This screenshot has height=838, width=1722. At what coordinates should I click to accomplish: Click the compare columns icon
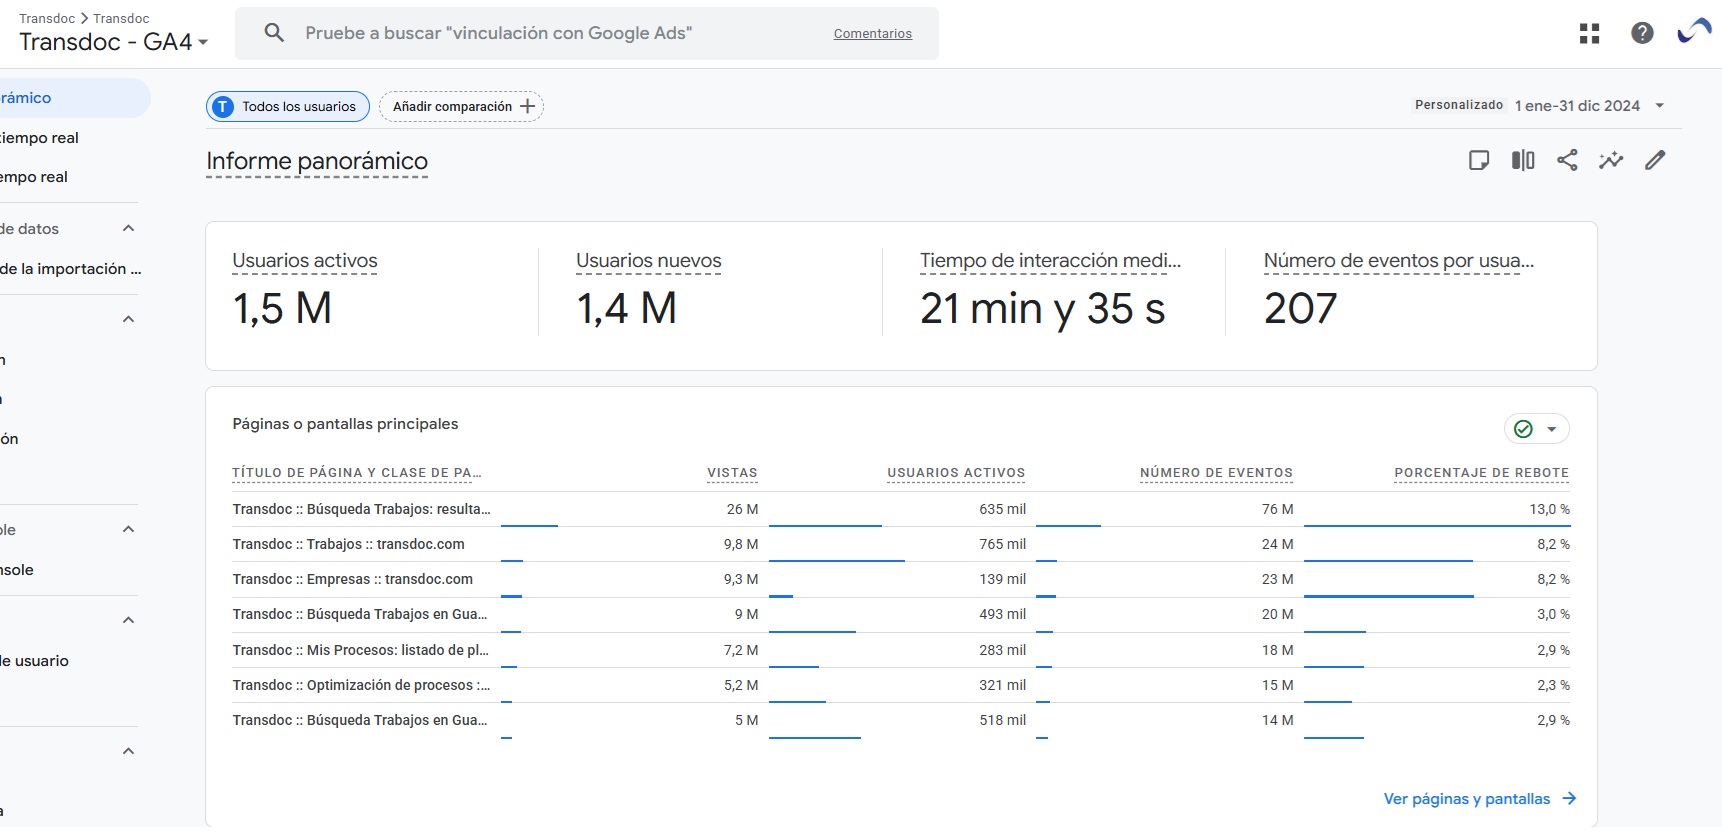coord(1523,160)
